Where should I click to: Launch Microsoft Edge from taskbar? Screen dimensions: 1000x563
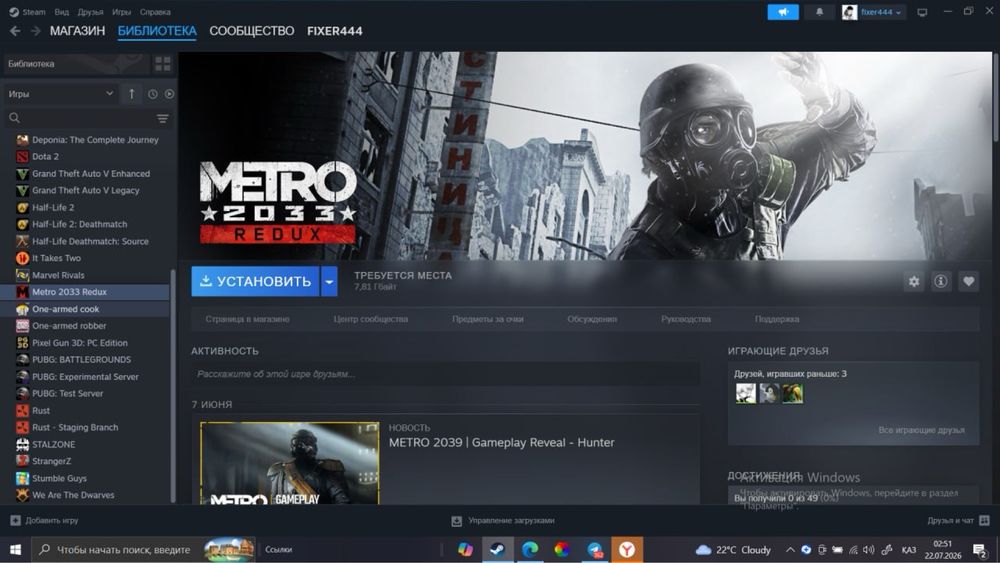click(529, 549)
